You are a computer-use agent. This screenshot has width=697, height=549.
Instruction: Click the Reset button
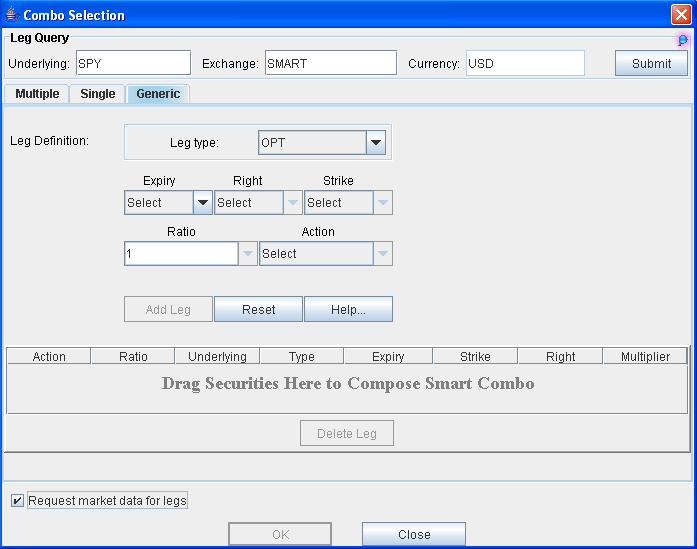click(258, 310)
